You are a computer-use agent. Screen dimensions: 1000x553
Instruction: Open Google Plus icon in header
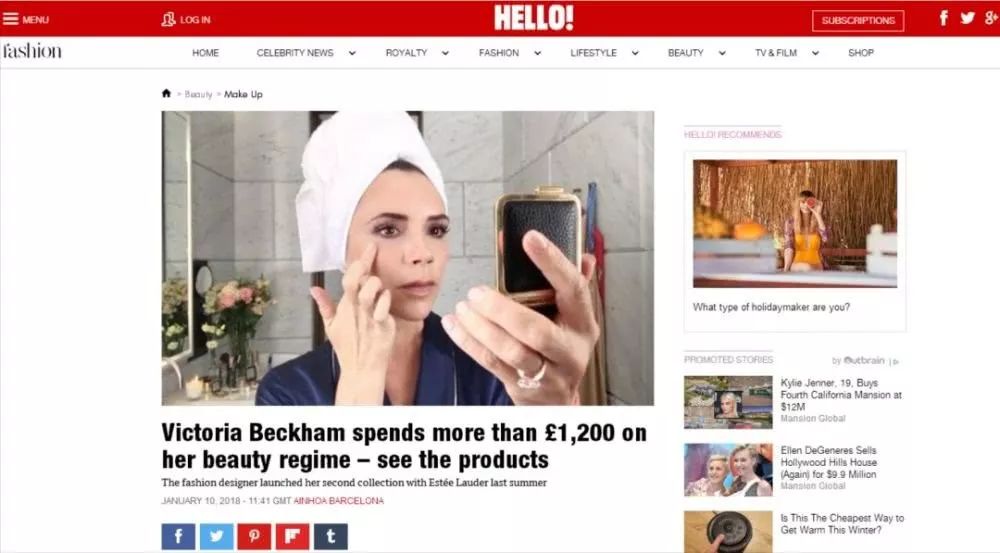tap(991, 18)
